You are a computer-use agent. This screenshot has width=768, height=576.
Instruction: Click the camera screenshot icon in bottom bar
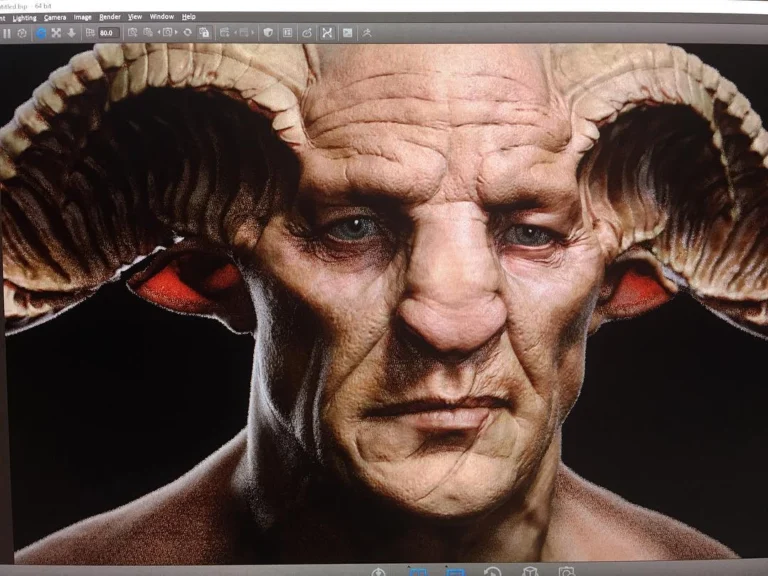point(567,571)
